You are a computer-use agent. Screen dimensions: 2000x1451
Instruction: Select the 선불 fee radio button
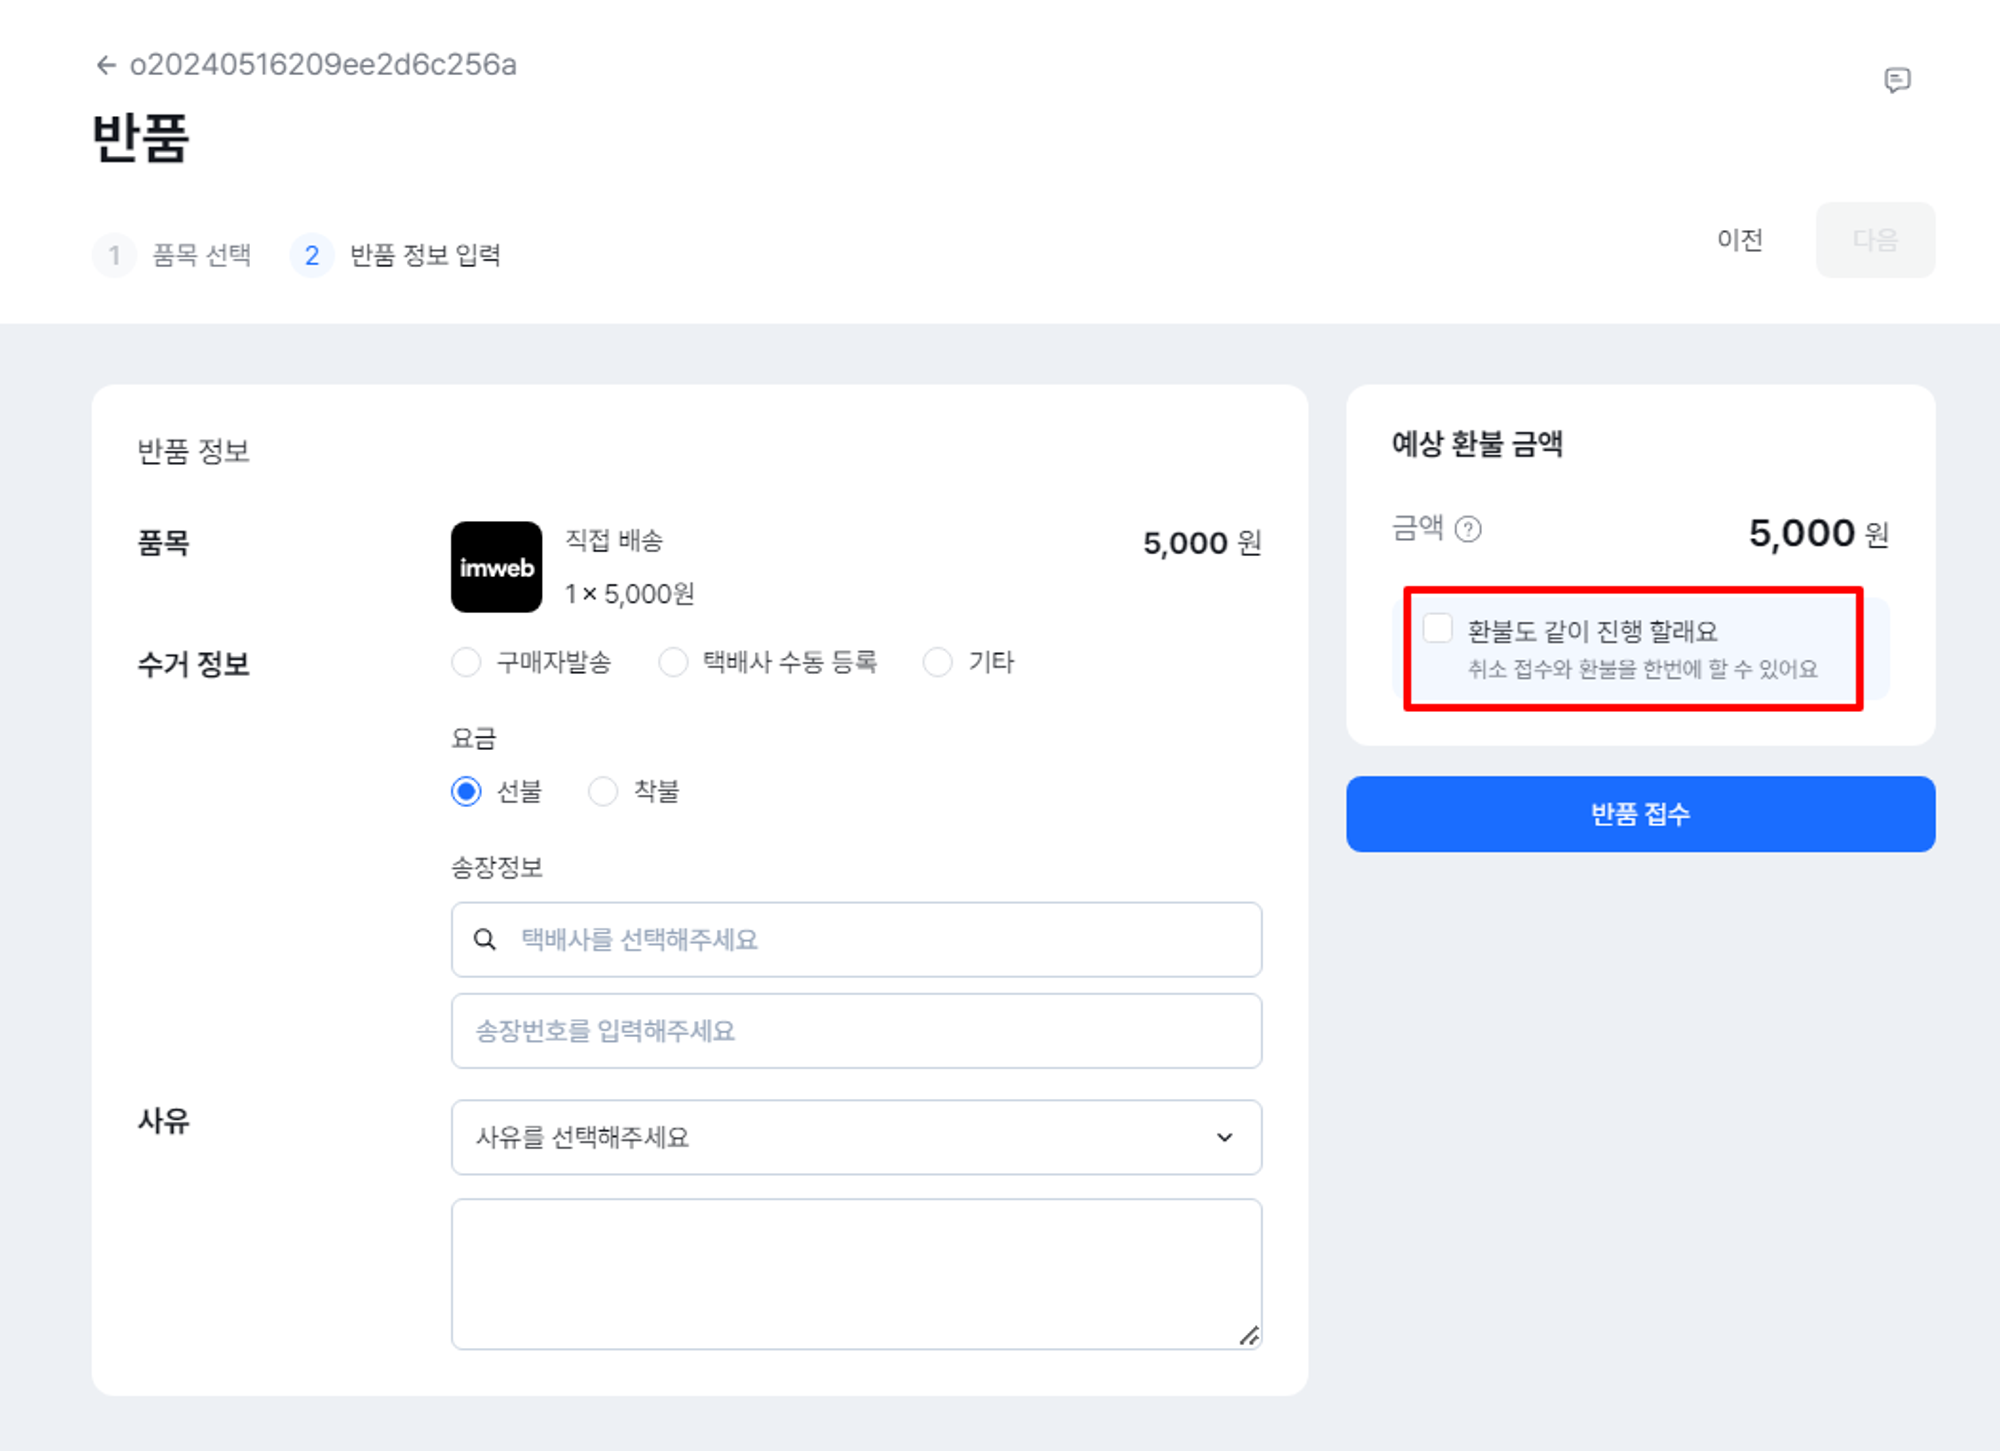click(466, 792)
